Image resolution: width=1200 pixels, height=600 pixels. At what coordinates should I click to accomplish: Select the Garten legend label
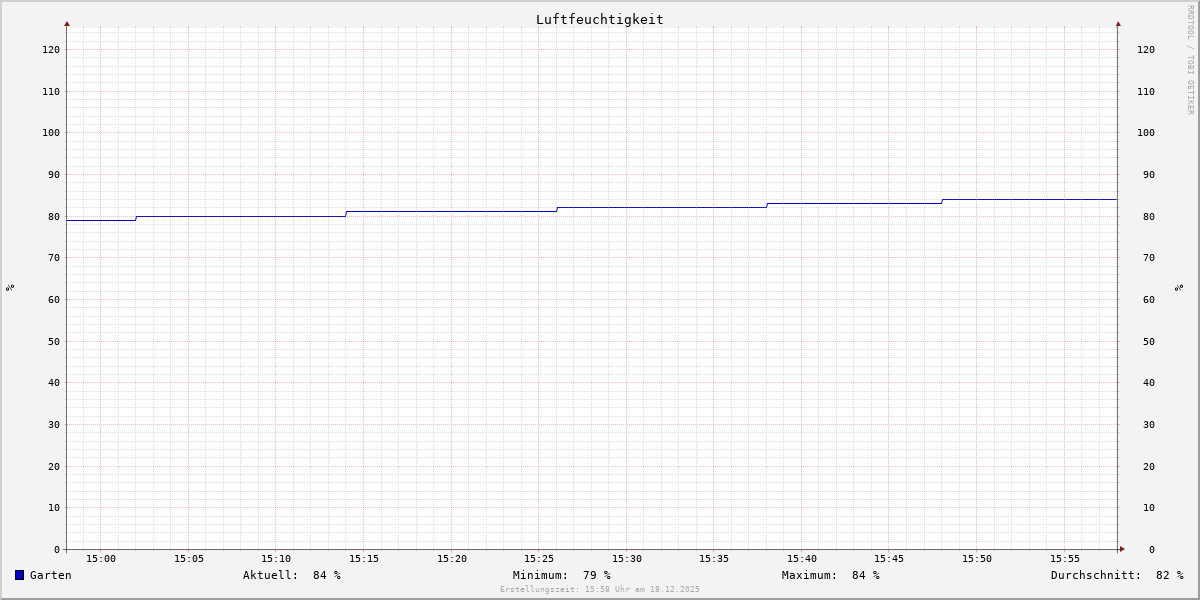click(51, 575)
